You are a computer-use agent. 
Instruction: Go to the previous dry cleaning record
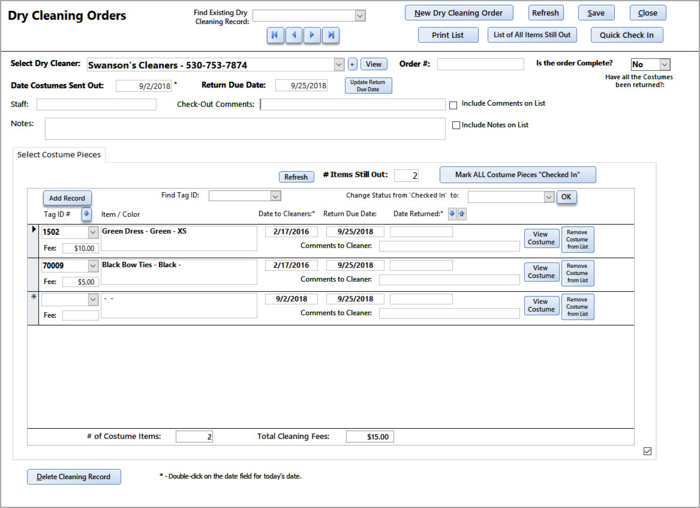click(294, 35)
